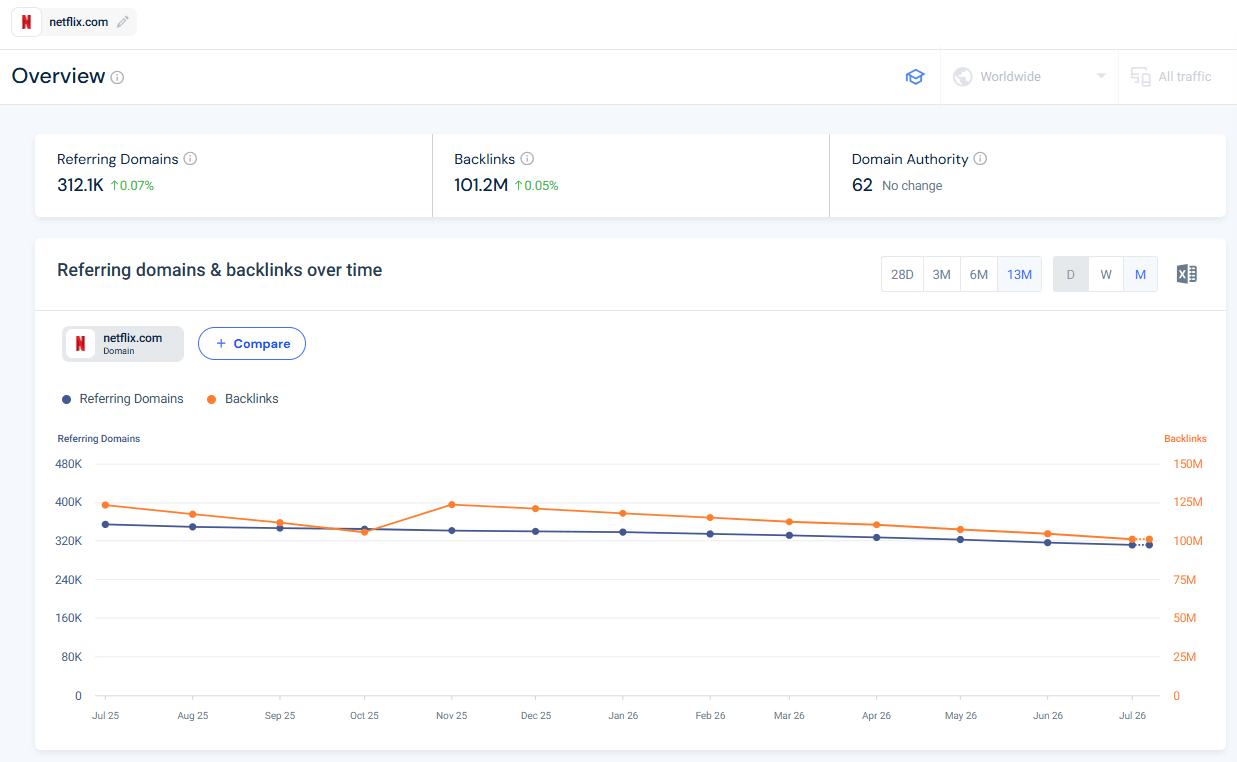This screenshot has height=762, width=1237.
Task: Click 150M axis label
Action: coord(1187,464)
